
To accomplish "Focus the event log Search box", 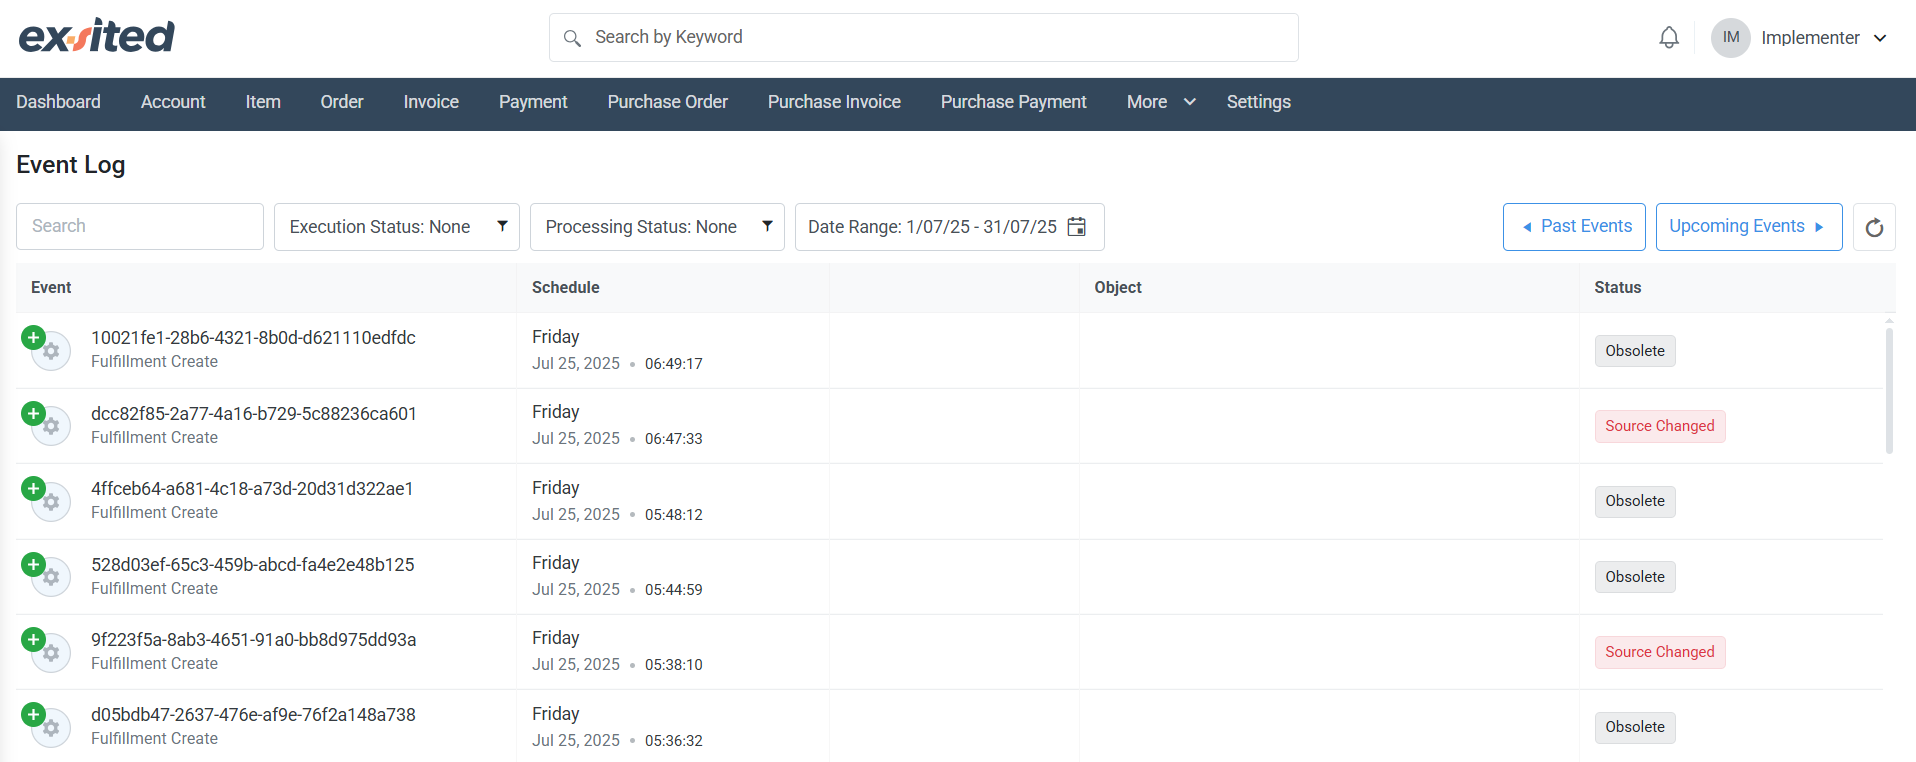I will (140, 227).
